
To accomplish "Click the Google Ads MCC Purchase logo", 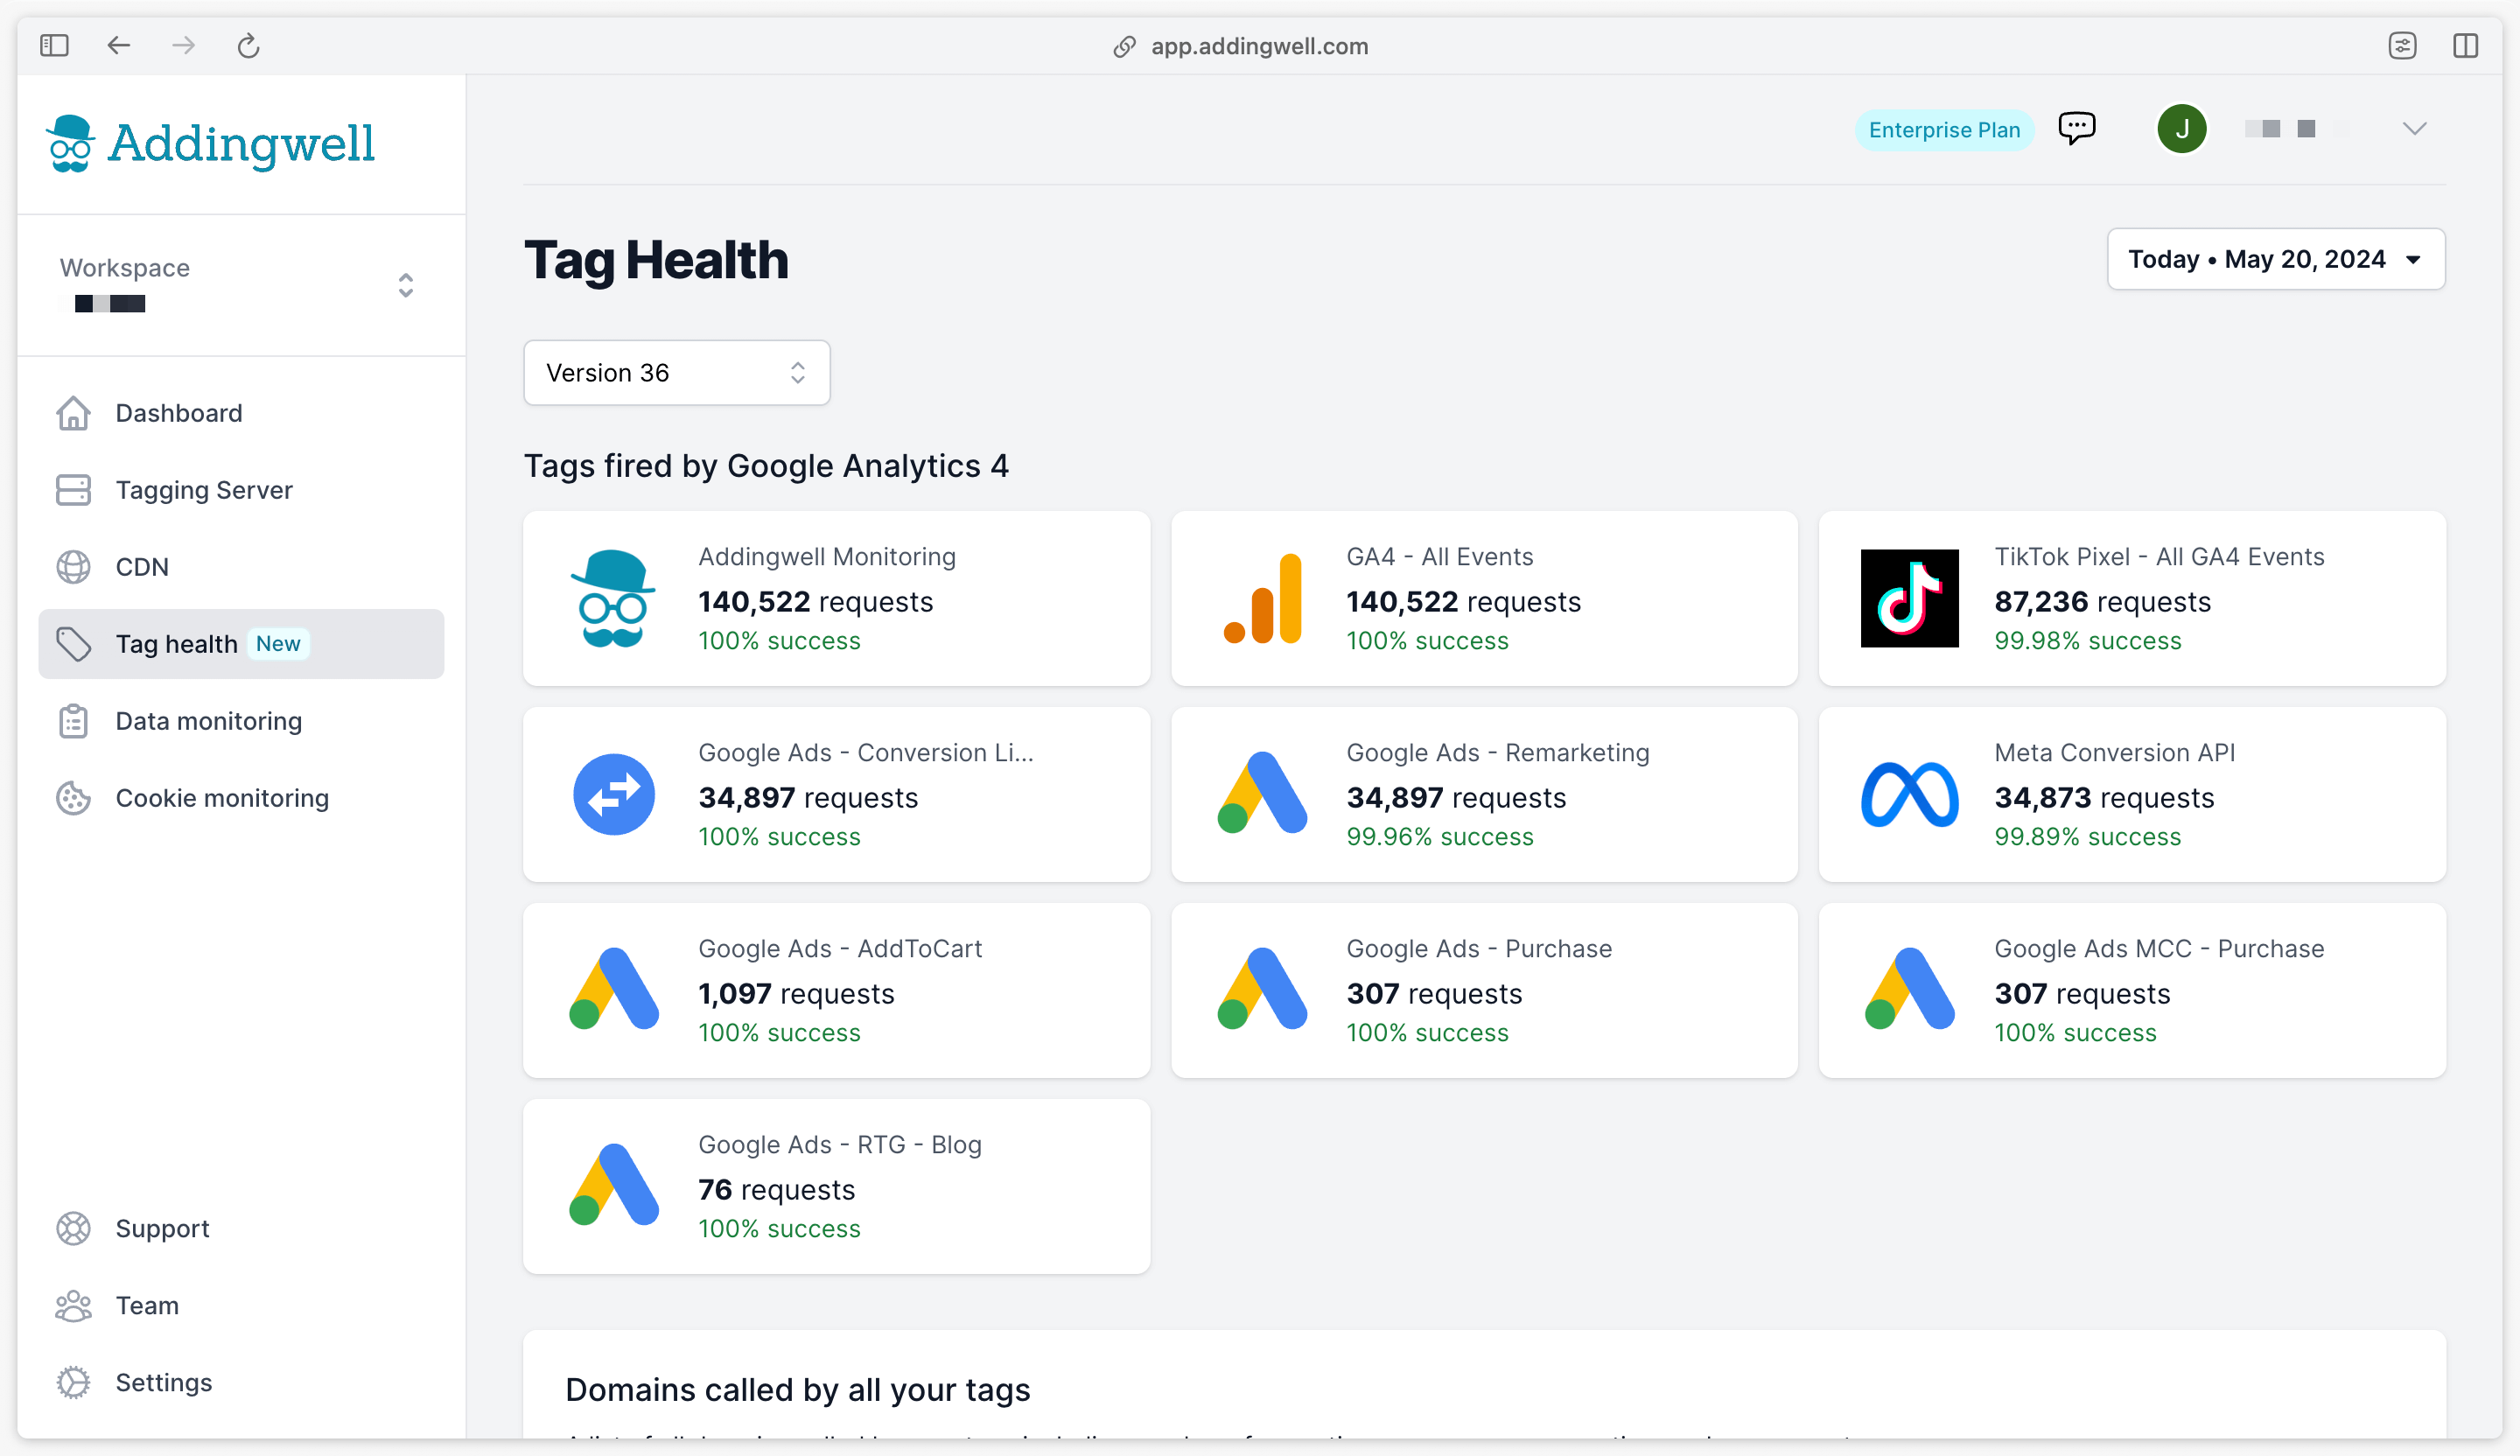I will pos(1909,988).
